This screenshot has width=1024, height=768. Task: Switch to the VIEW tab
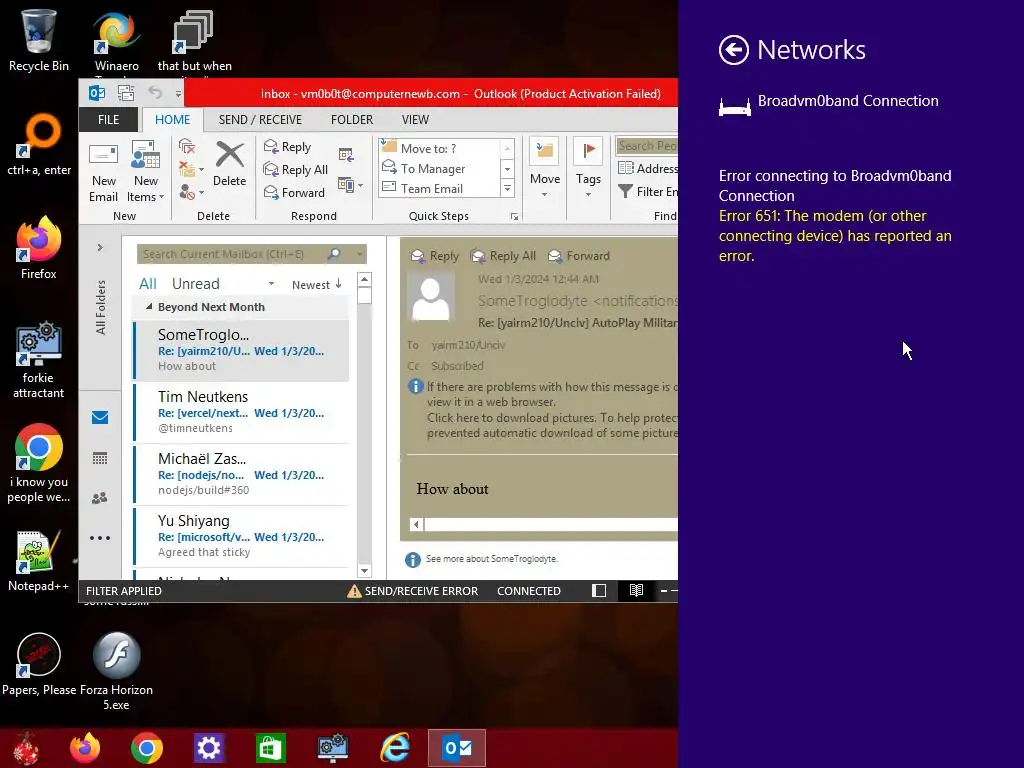pos(415,120)
